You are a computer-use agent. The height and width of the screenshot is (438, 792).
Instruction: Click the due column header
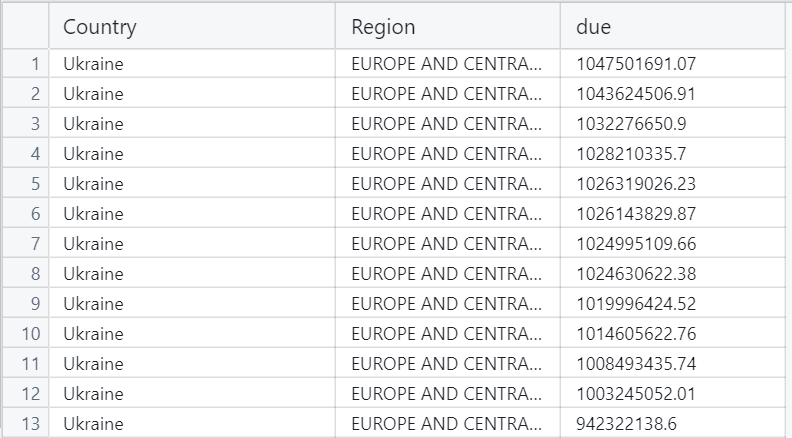(673, 26)
